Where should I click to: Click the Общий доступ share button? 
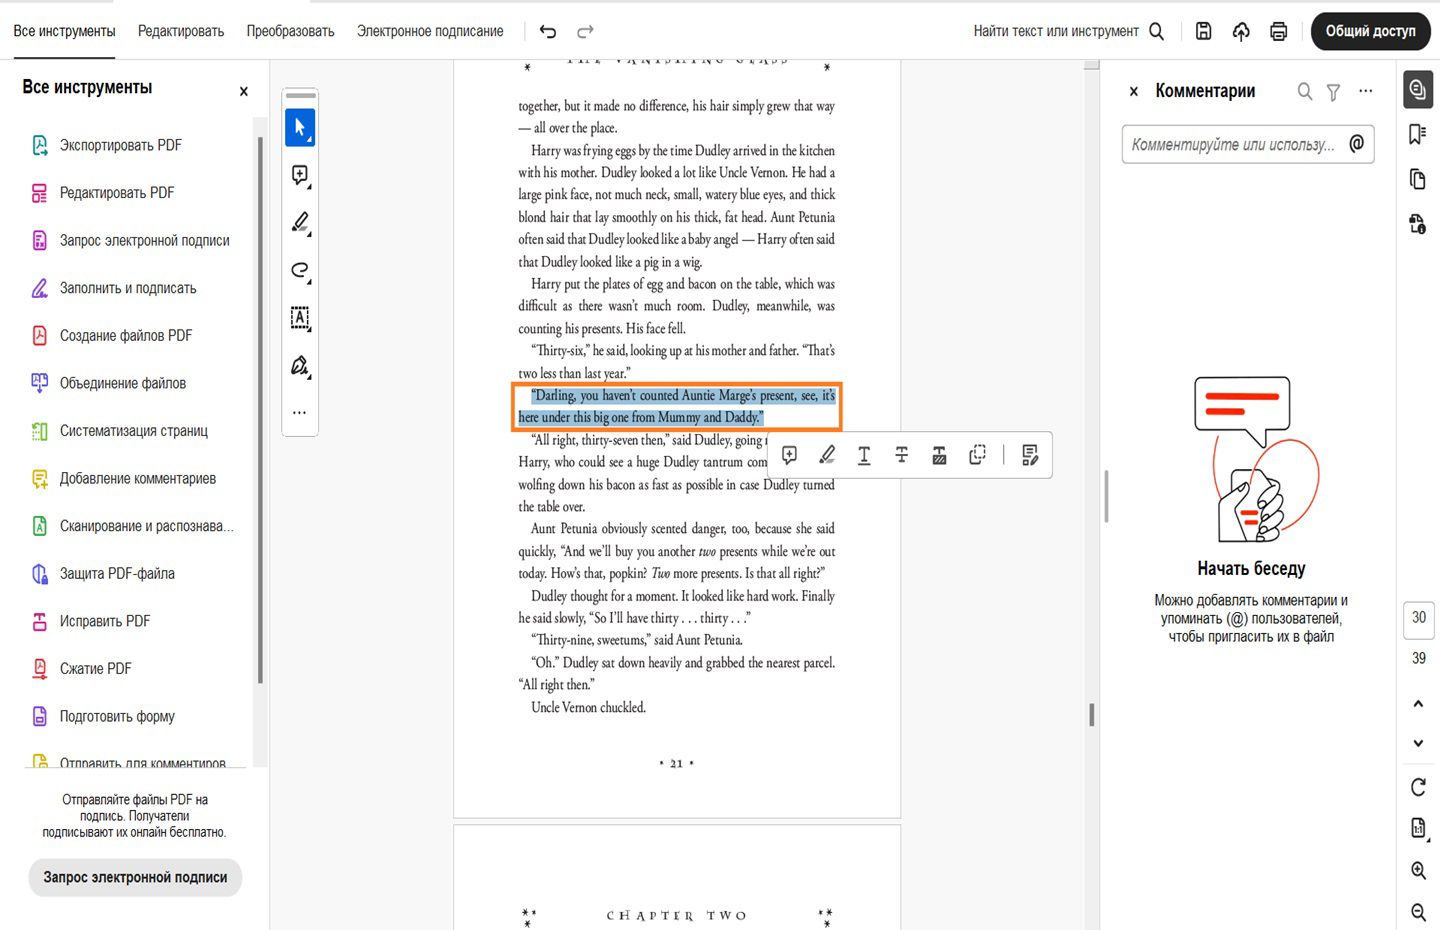(1371, 31)
